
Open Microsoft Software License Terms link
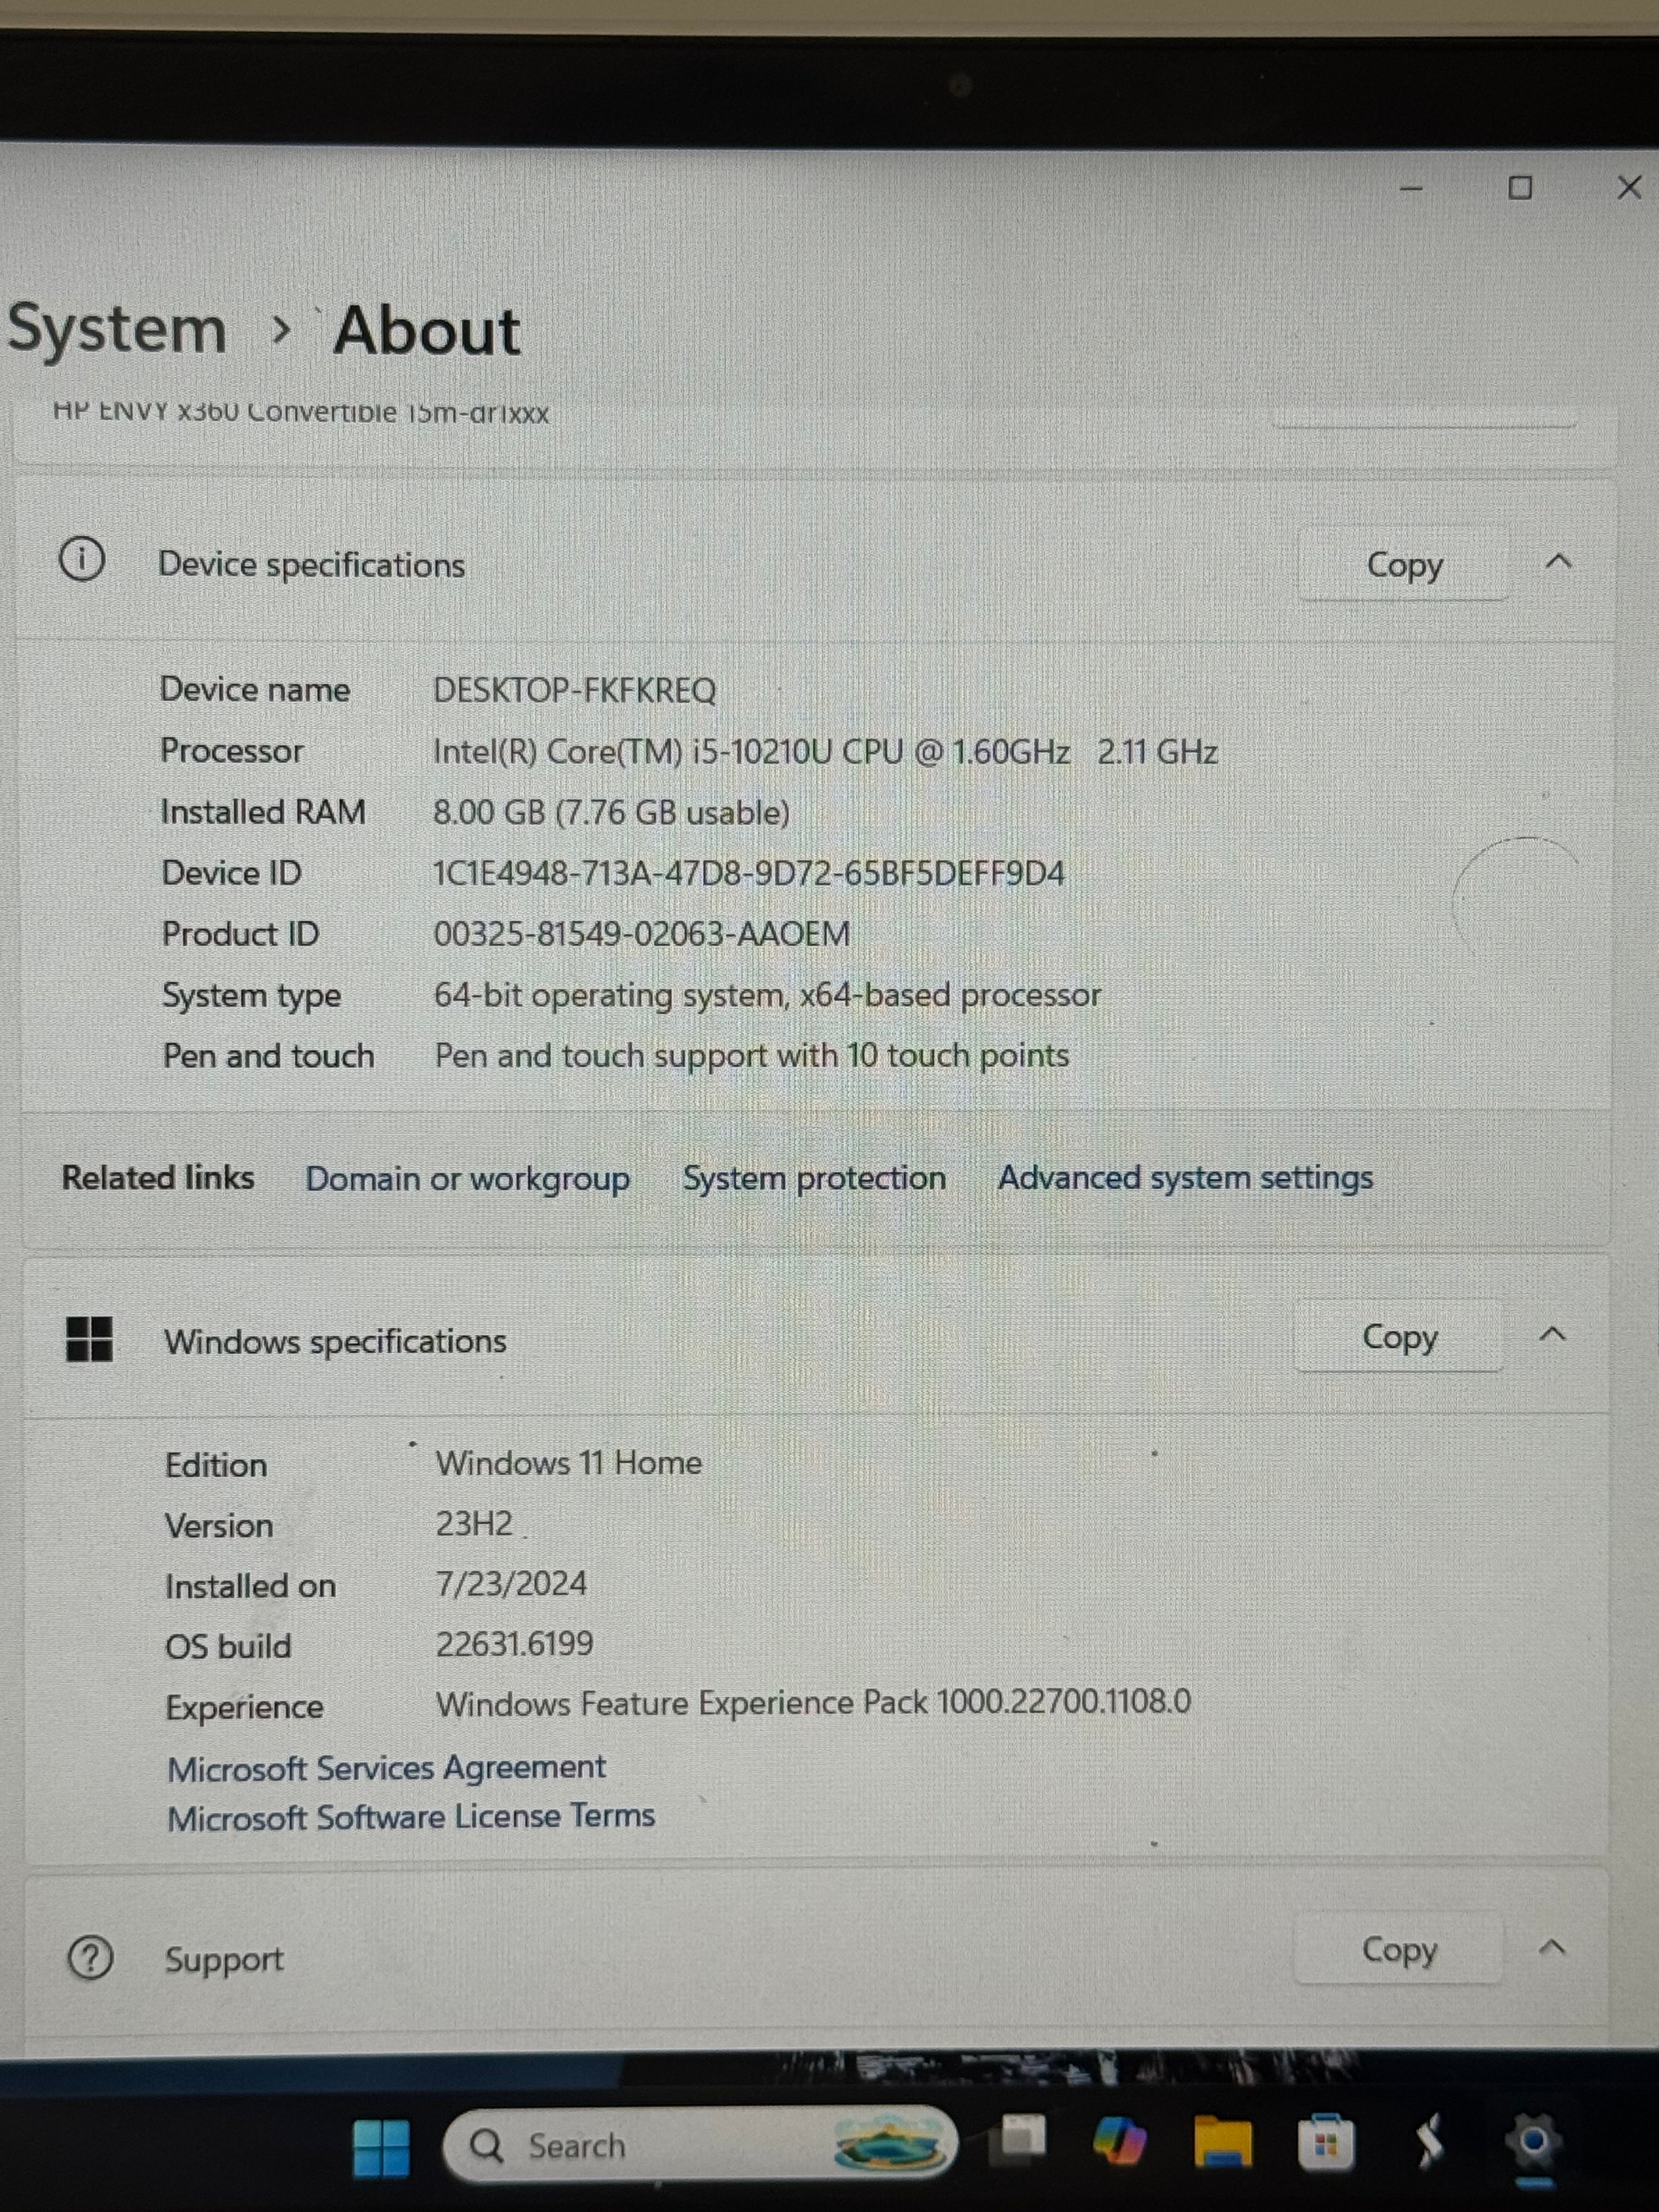[x=411, y=1816]
